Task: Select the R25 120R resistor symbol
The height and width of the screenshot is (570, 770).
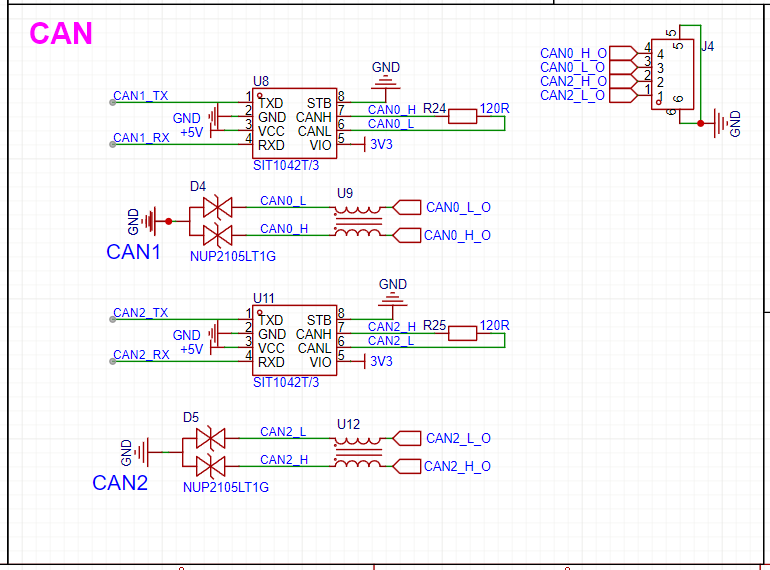Action: pyautogui.click(x=461, y=333)
